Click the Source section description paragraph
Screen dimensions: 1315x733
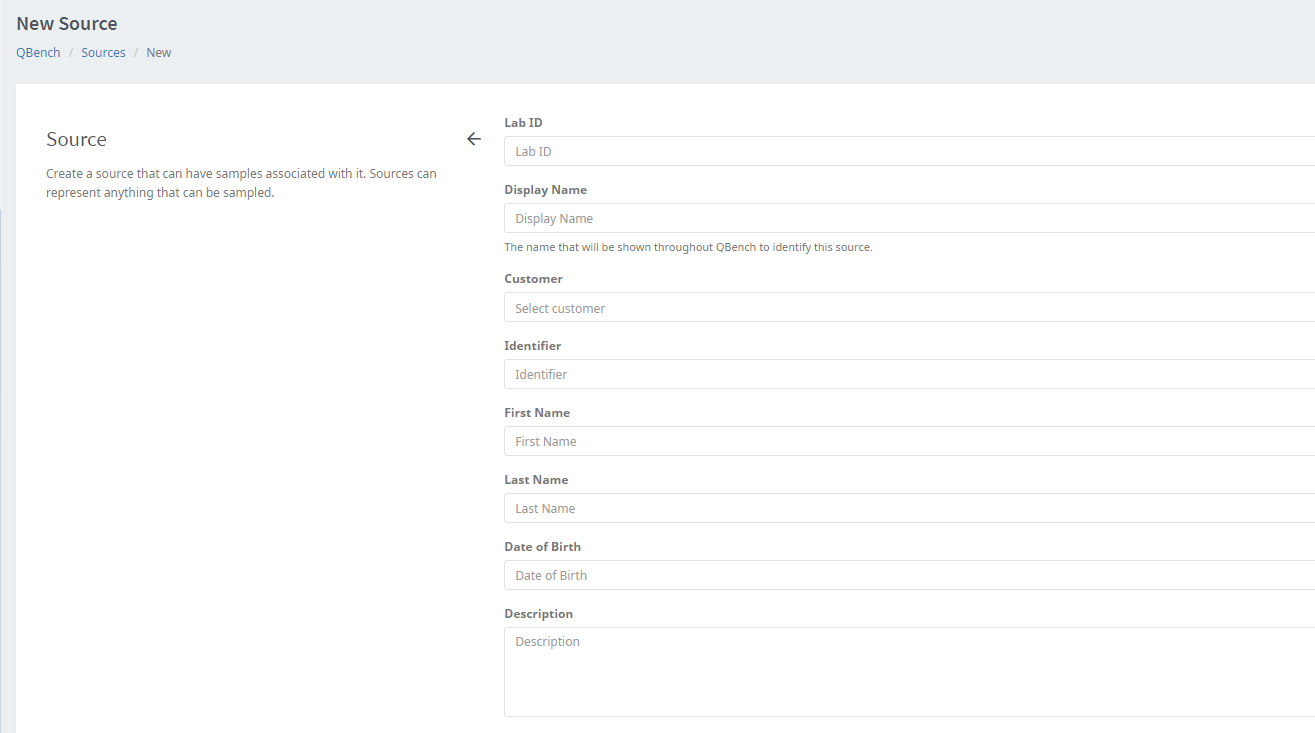pyautogui.click(x=241, y=183)
